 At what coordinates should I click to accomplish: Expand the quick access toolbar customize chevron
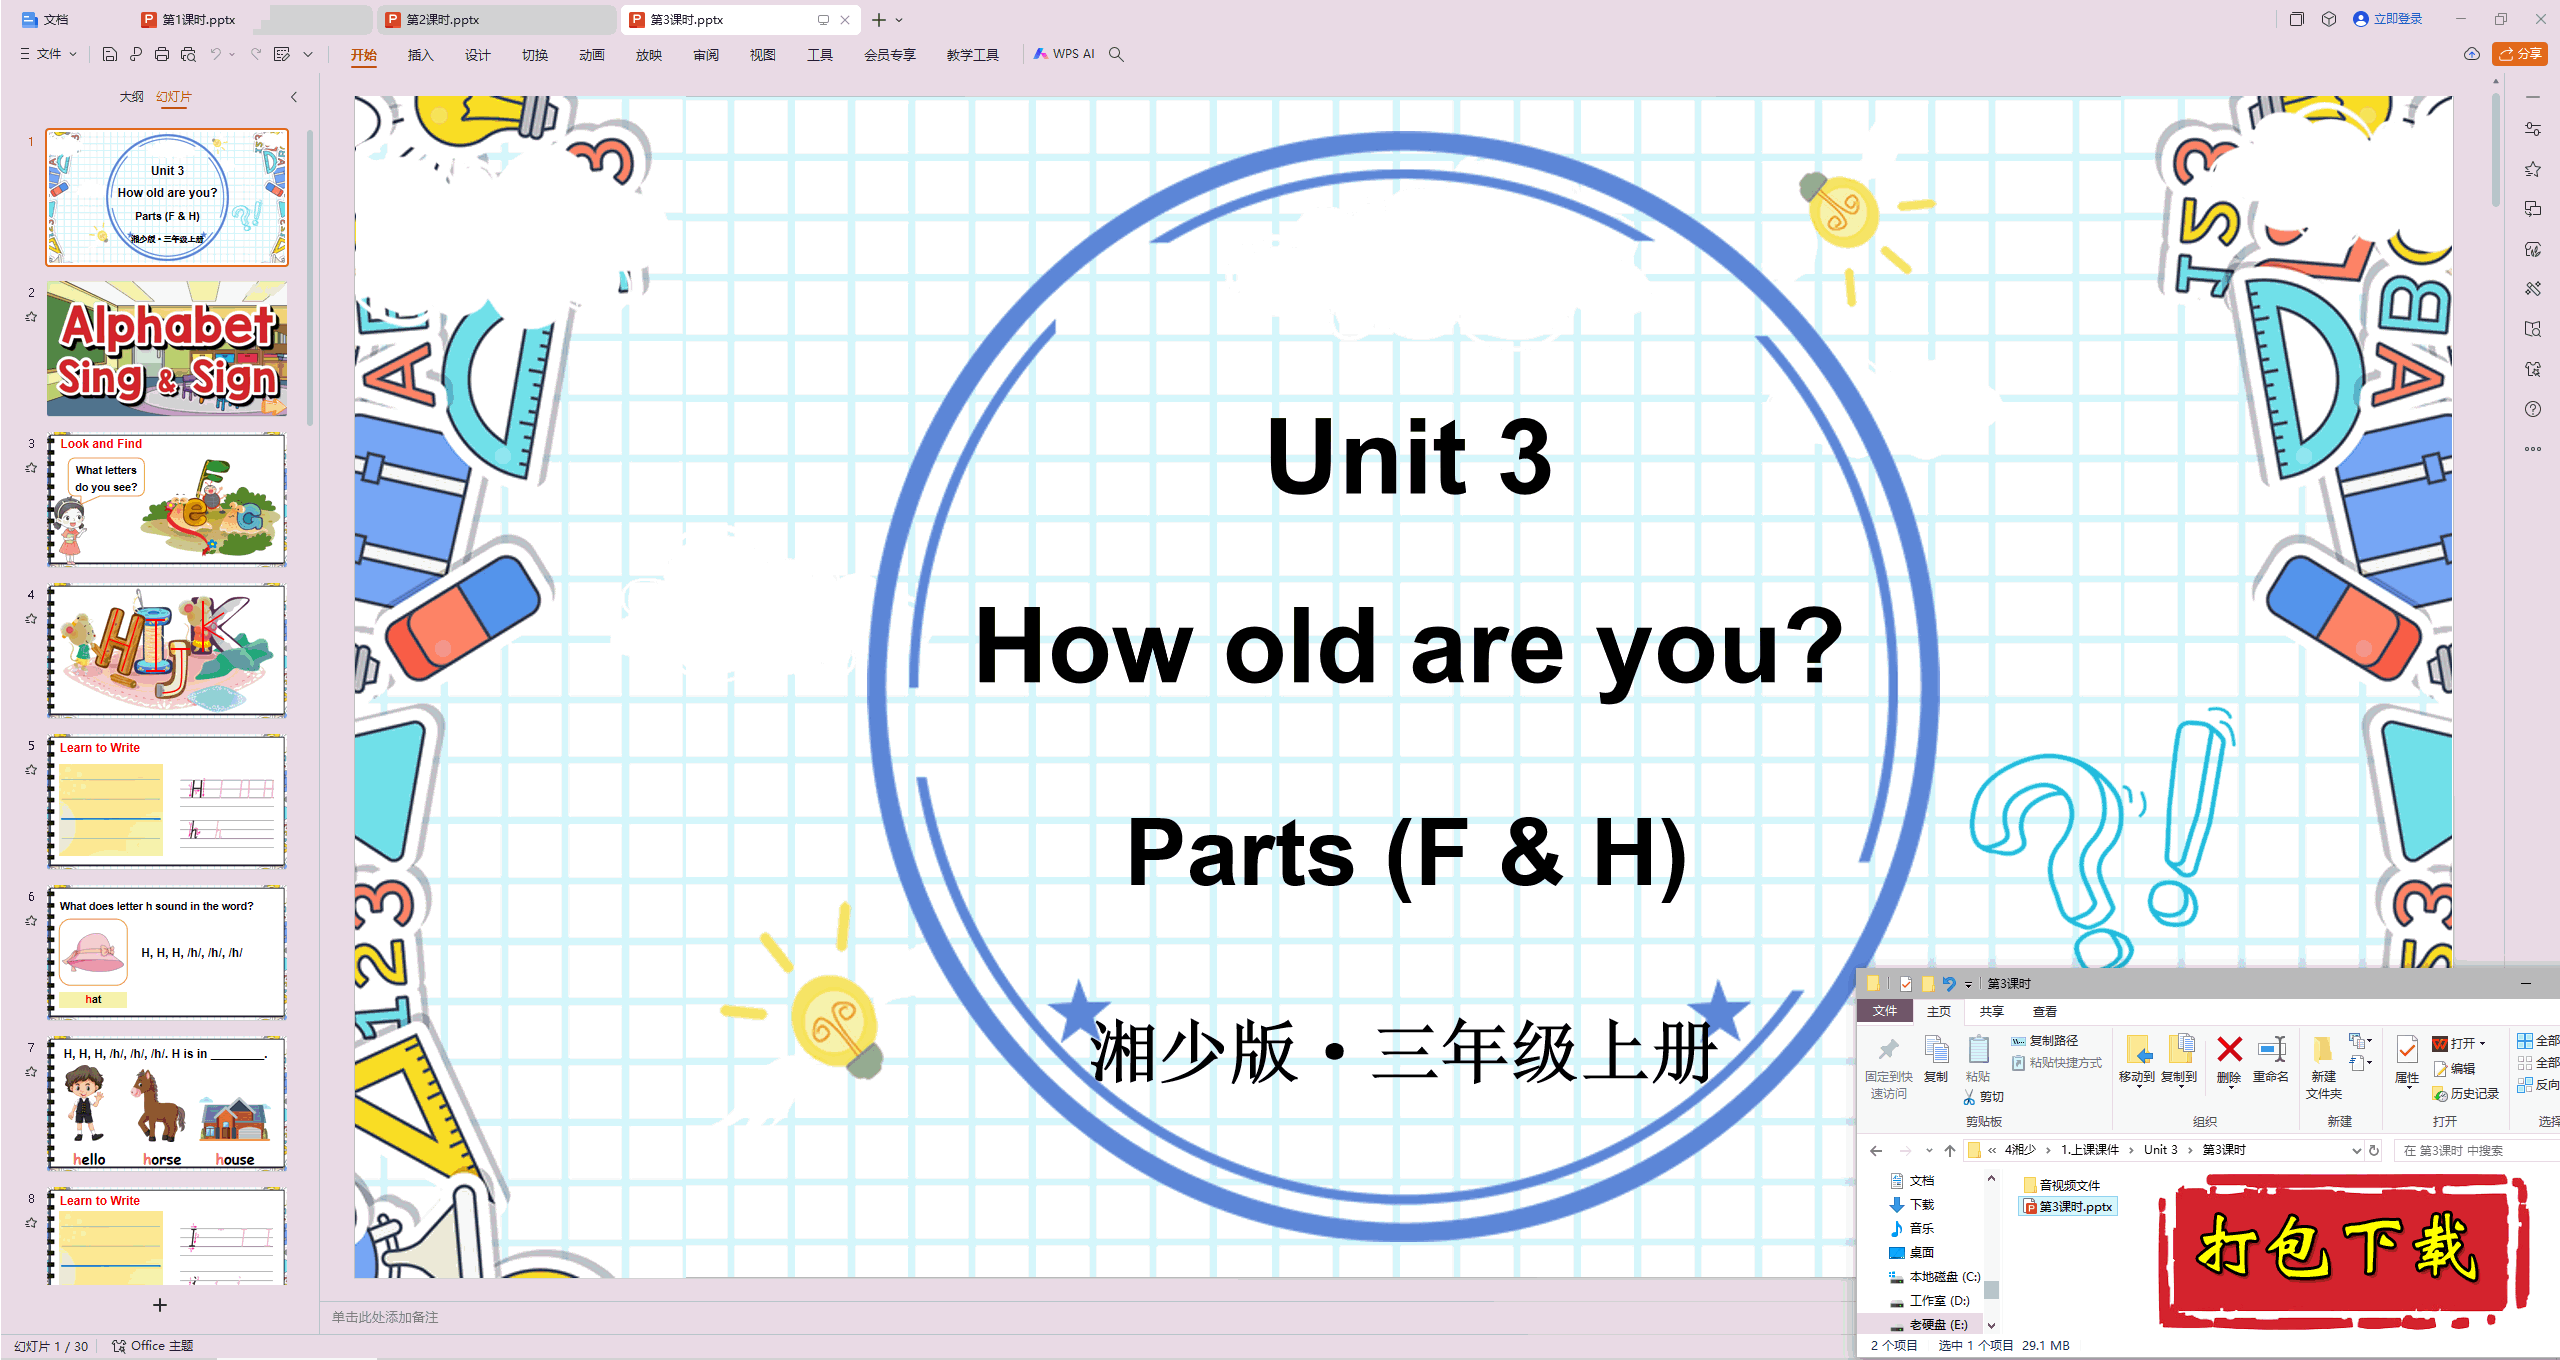coord(308,54)
